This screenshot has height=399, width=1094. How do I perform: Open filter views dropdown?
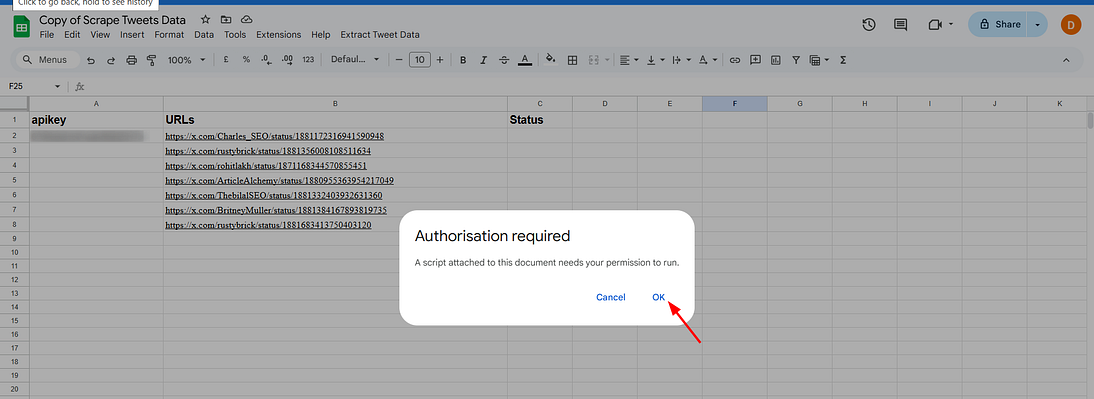coord(818,61)
